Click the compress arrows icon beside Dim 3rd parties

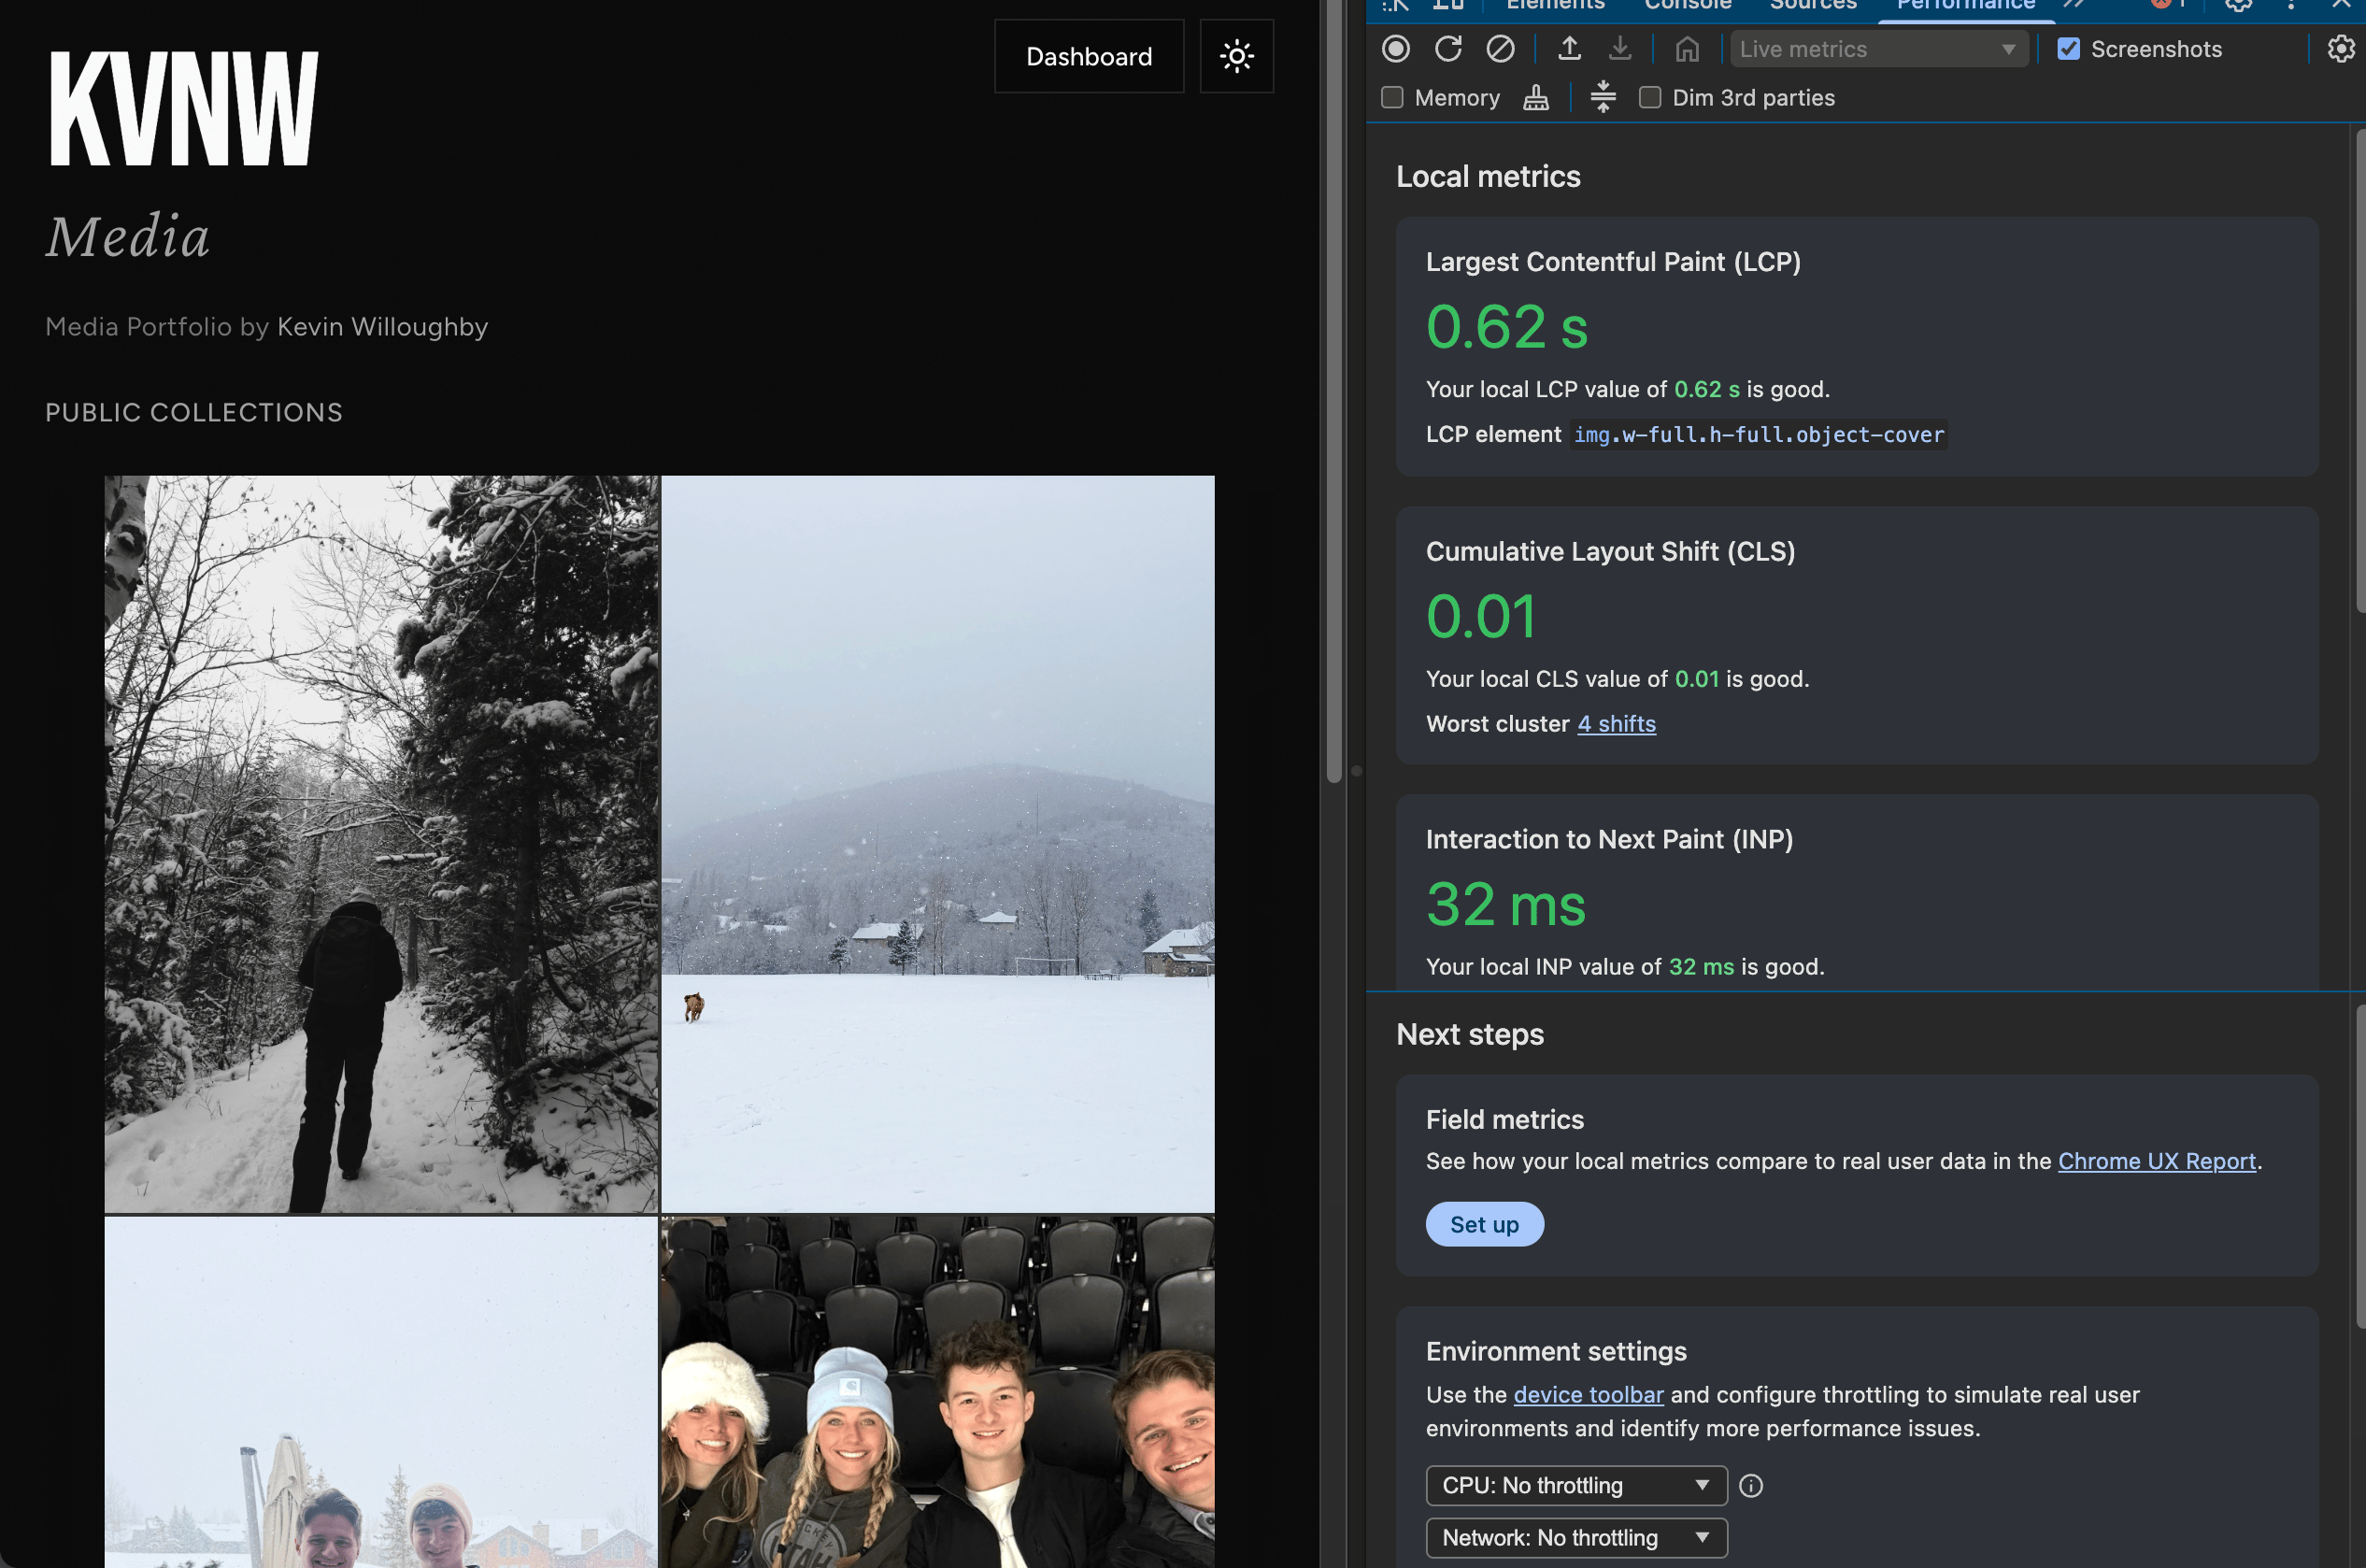1603,97
